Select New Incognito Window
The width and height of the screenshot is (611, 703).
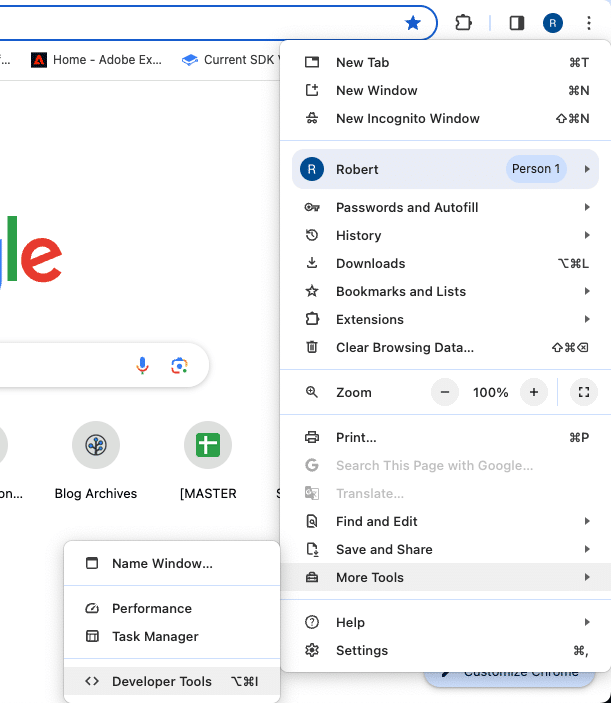pyautogui.click(x=407, y=118)
